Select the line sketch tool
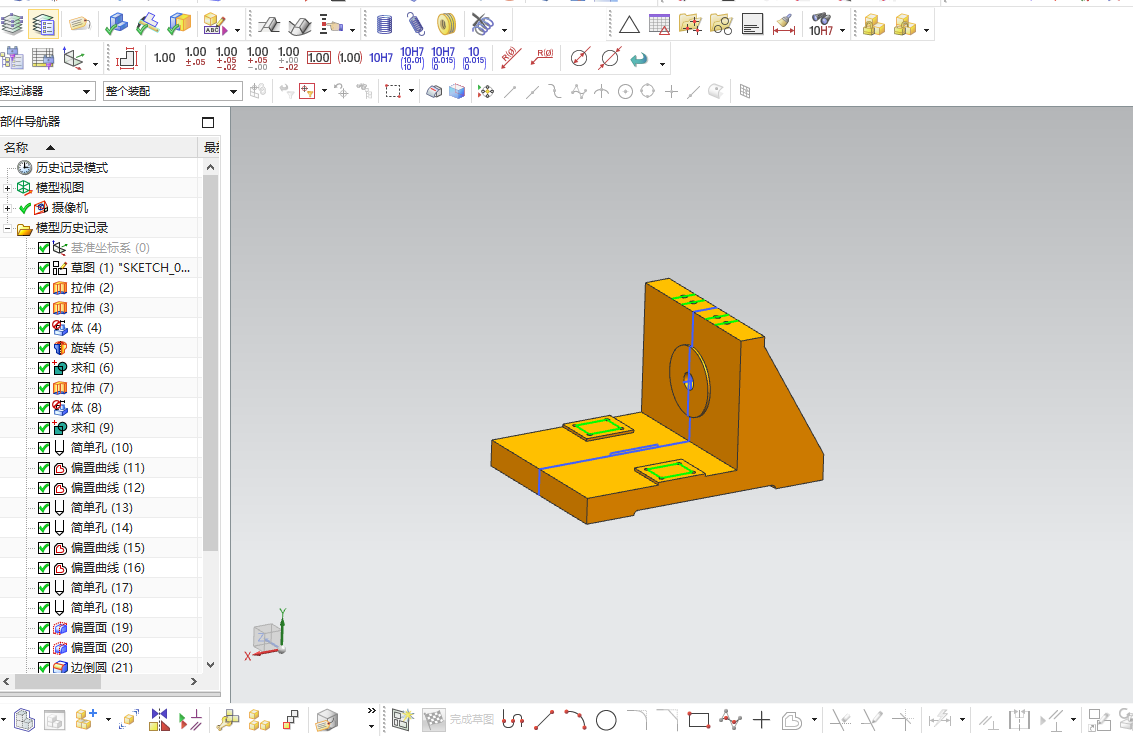 tap(544, 720)
